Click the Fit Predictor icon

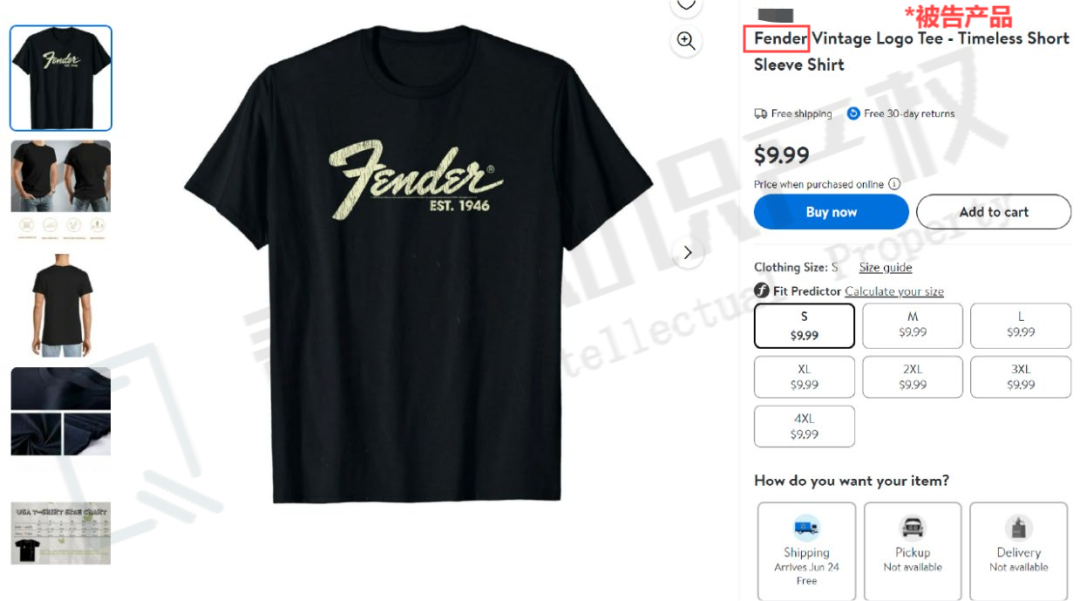(761, 291)
